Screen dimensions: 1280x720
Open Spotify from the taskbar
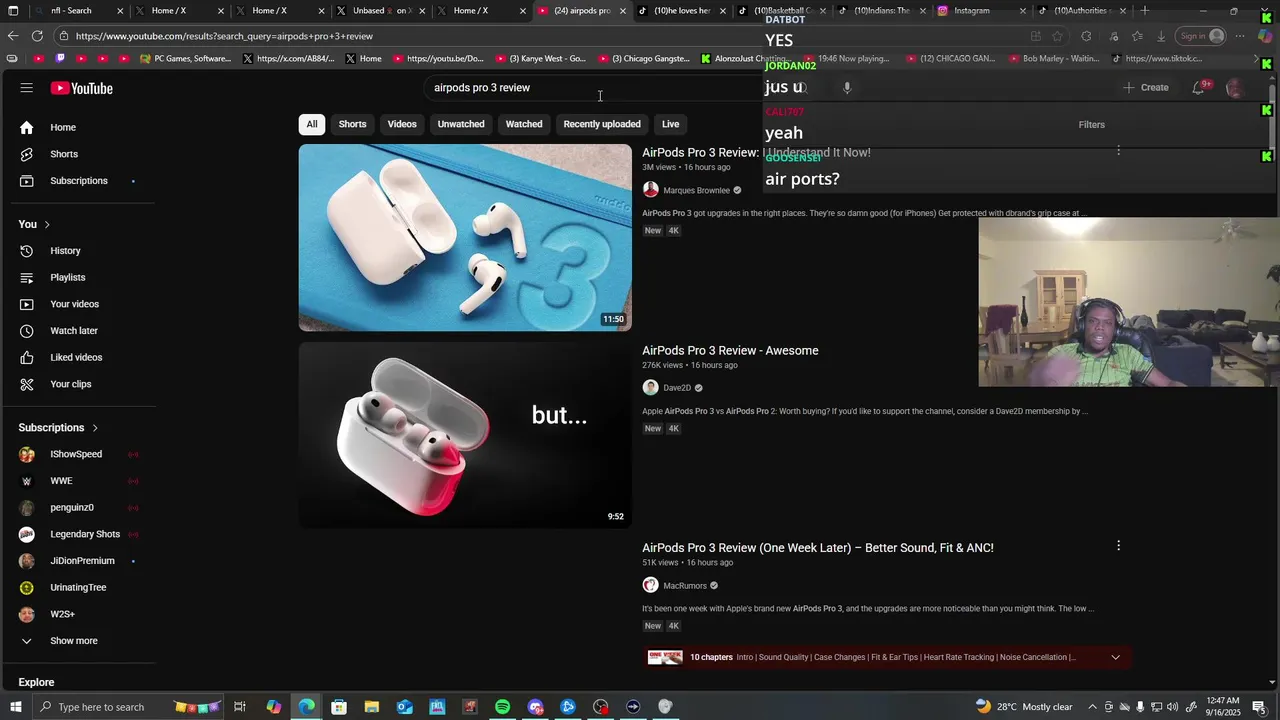coord(502,707)
